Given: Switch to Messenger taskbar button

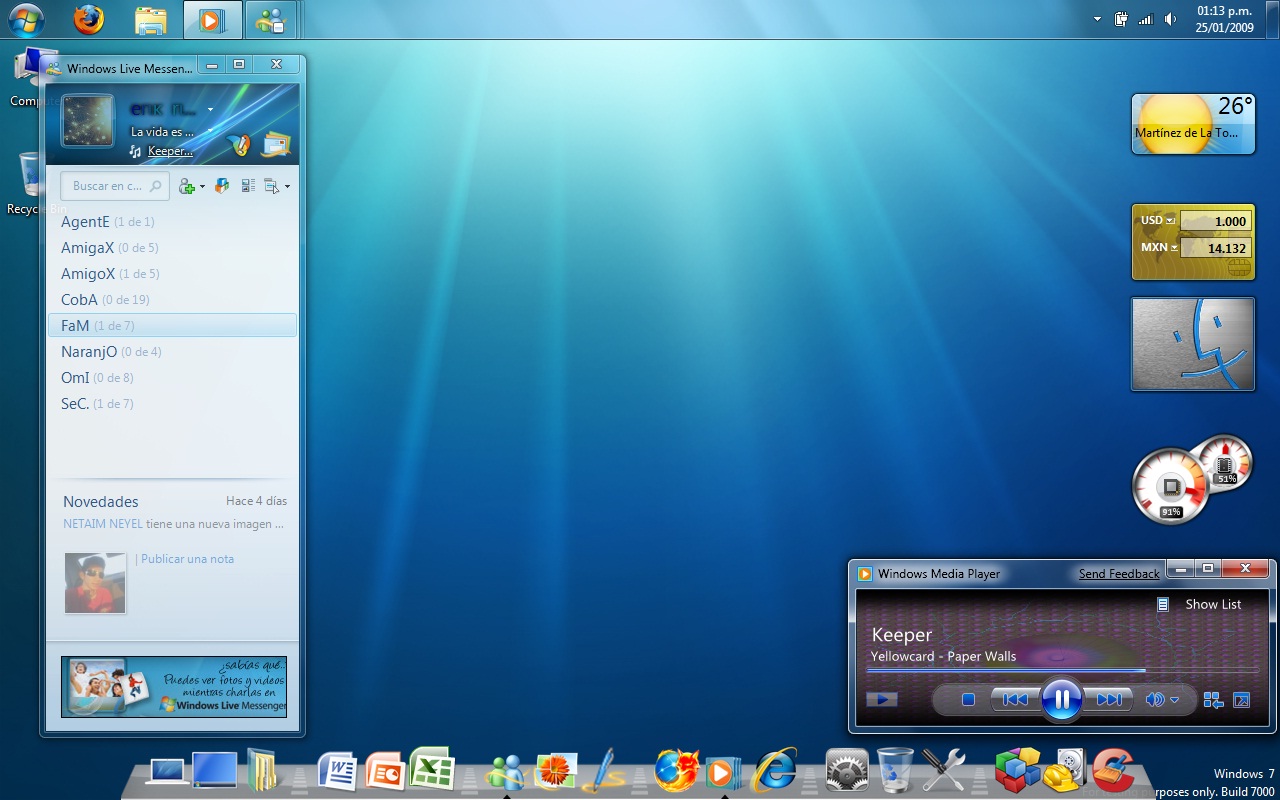Looking at the screenshot, I should pos(271,20).
